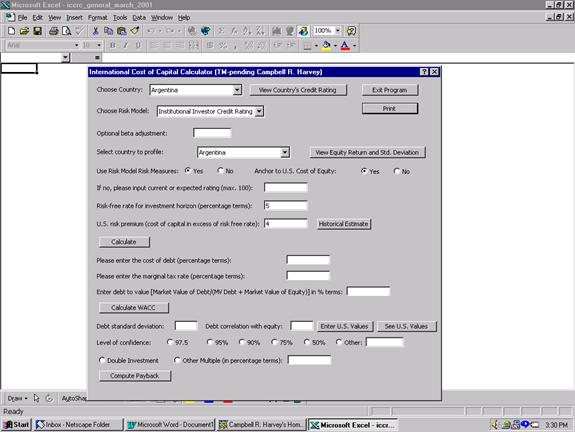
Task: Click the Cut scissors icon
Action: coord(95,31)
